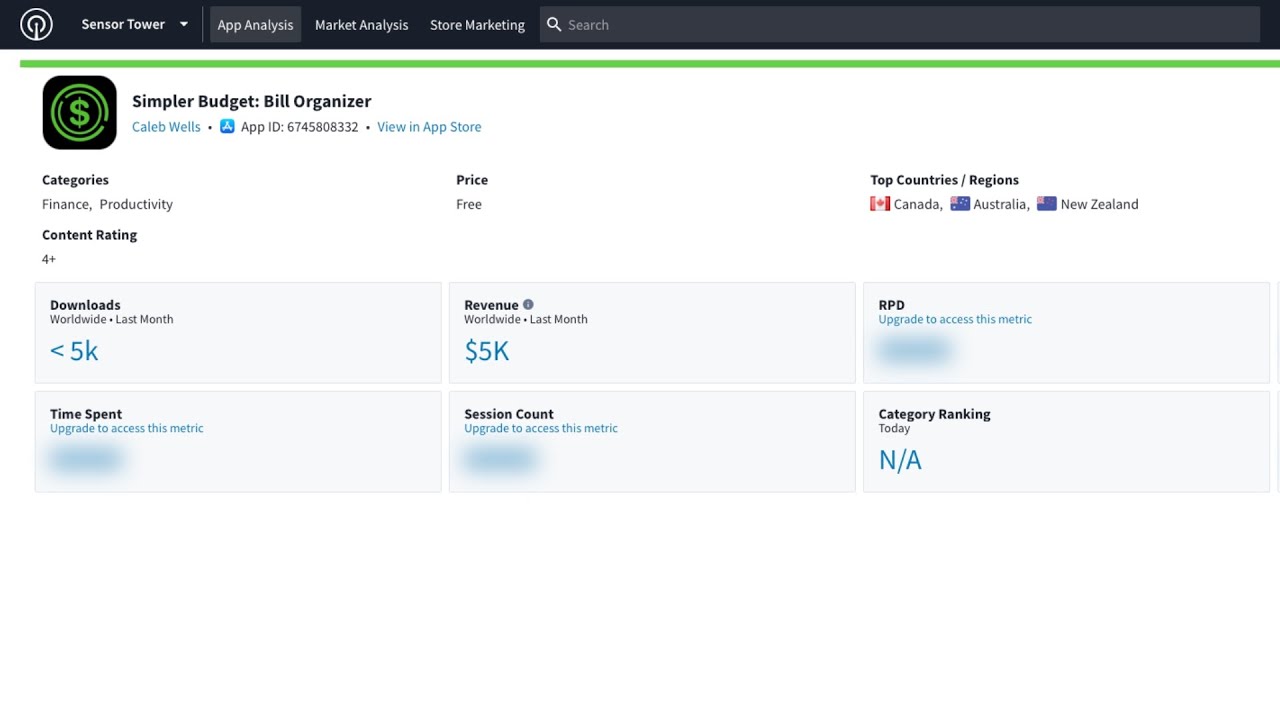
Task: Click the Finance category text
Action: click(65, 204)
